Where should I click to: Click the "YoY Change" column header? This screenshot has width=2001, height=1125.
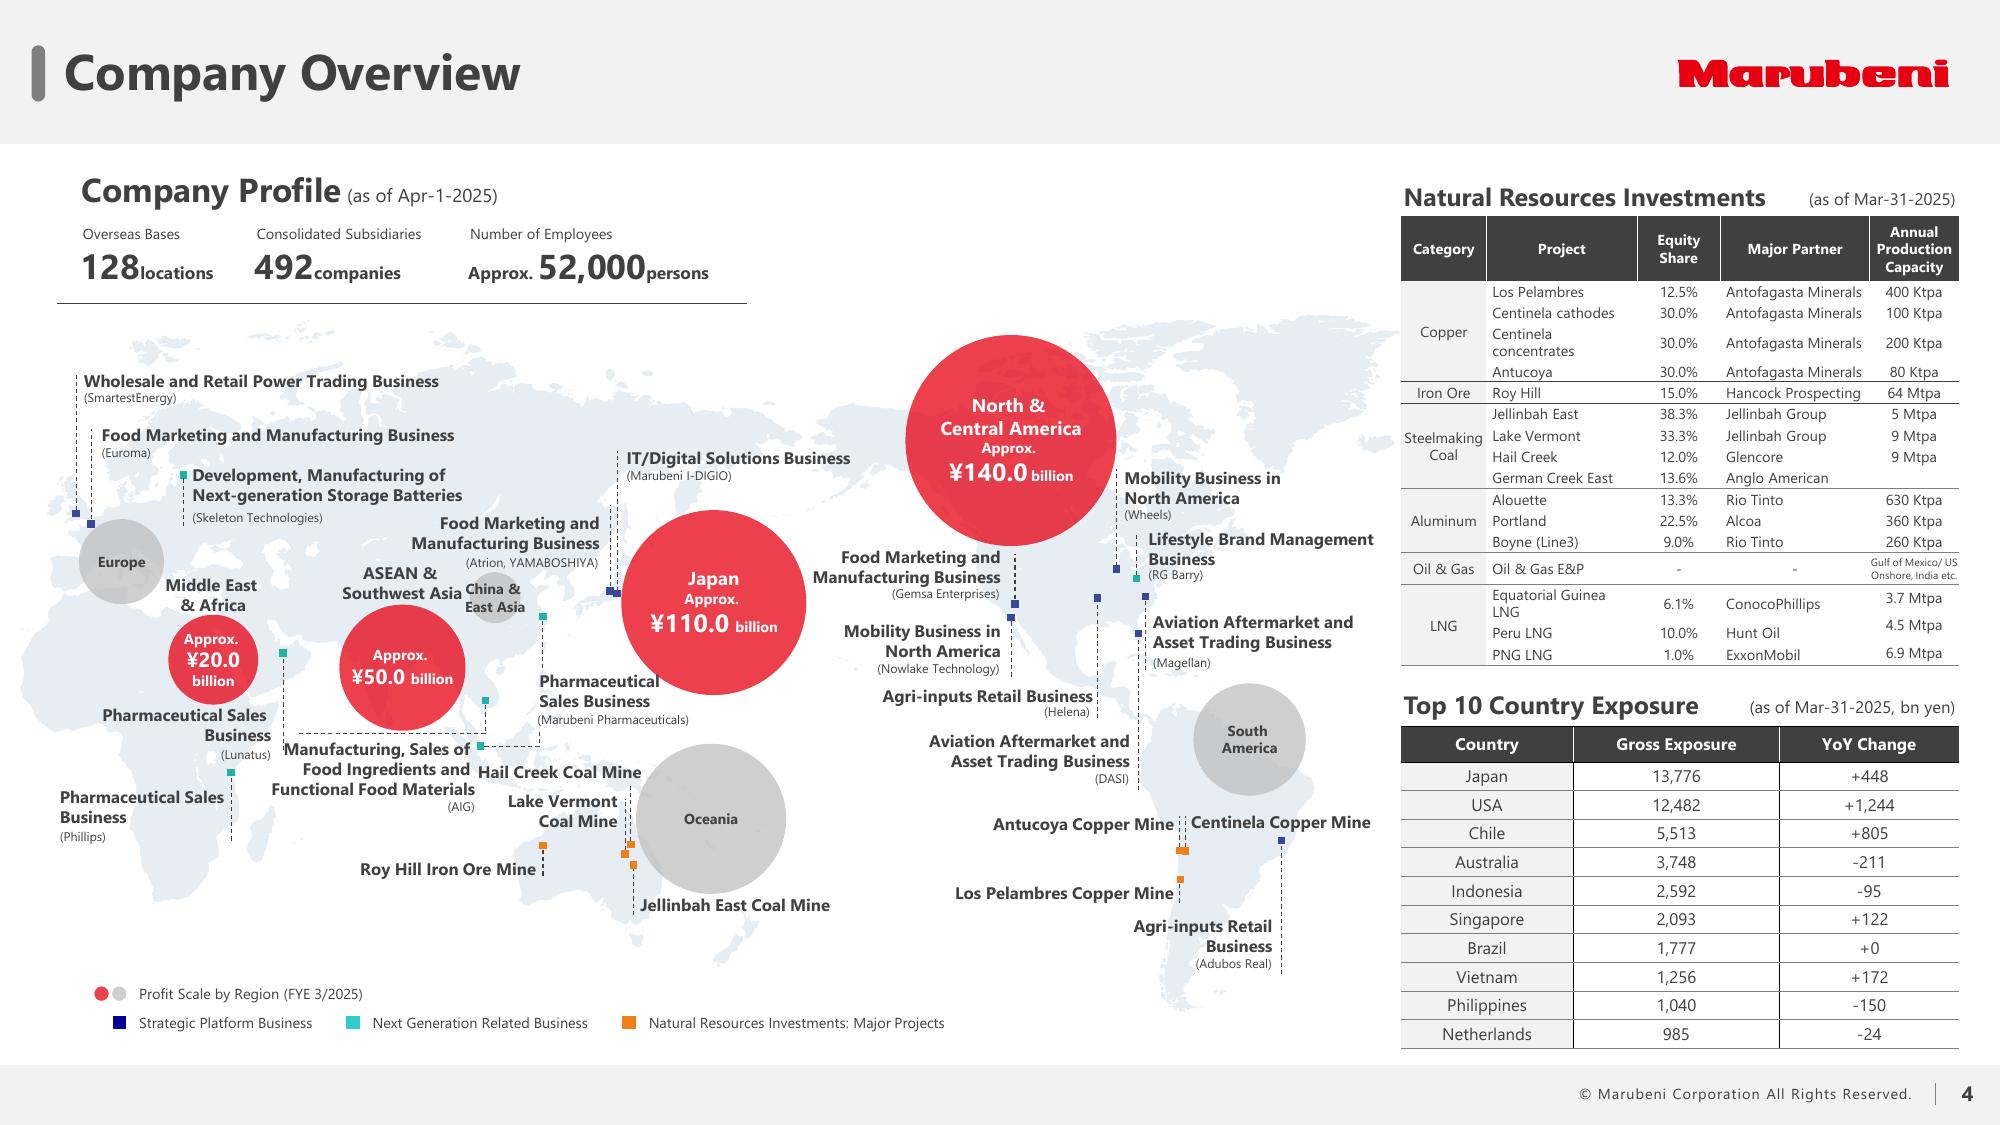click(1869, 744)
